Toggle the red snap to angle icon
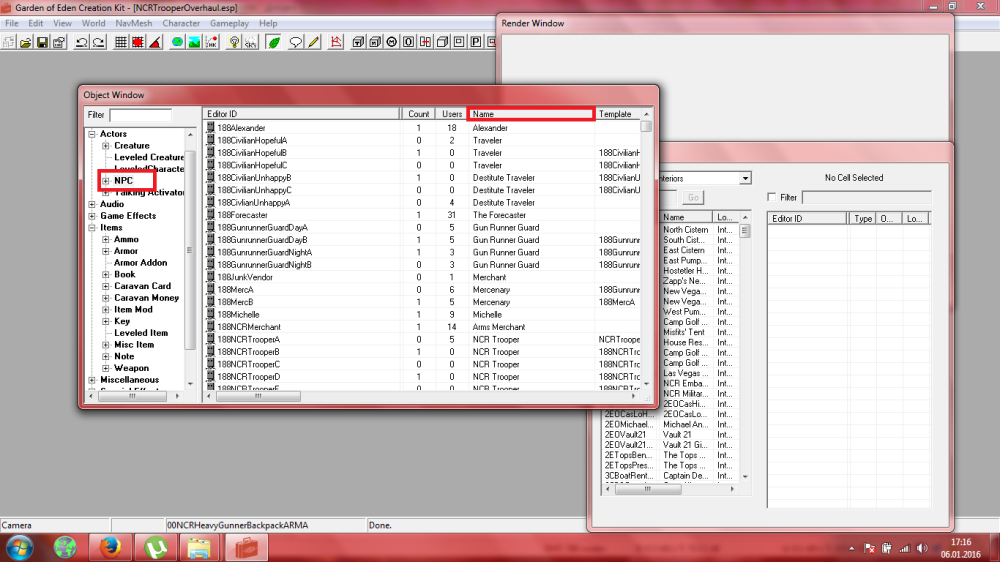Image resolution: width=1000 pixels, height=562 pixels. click(138, 43)
